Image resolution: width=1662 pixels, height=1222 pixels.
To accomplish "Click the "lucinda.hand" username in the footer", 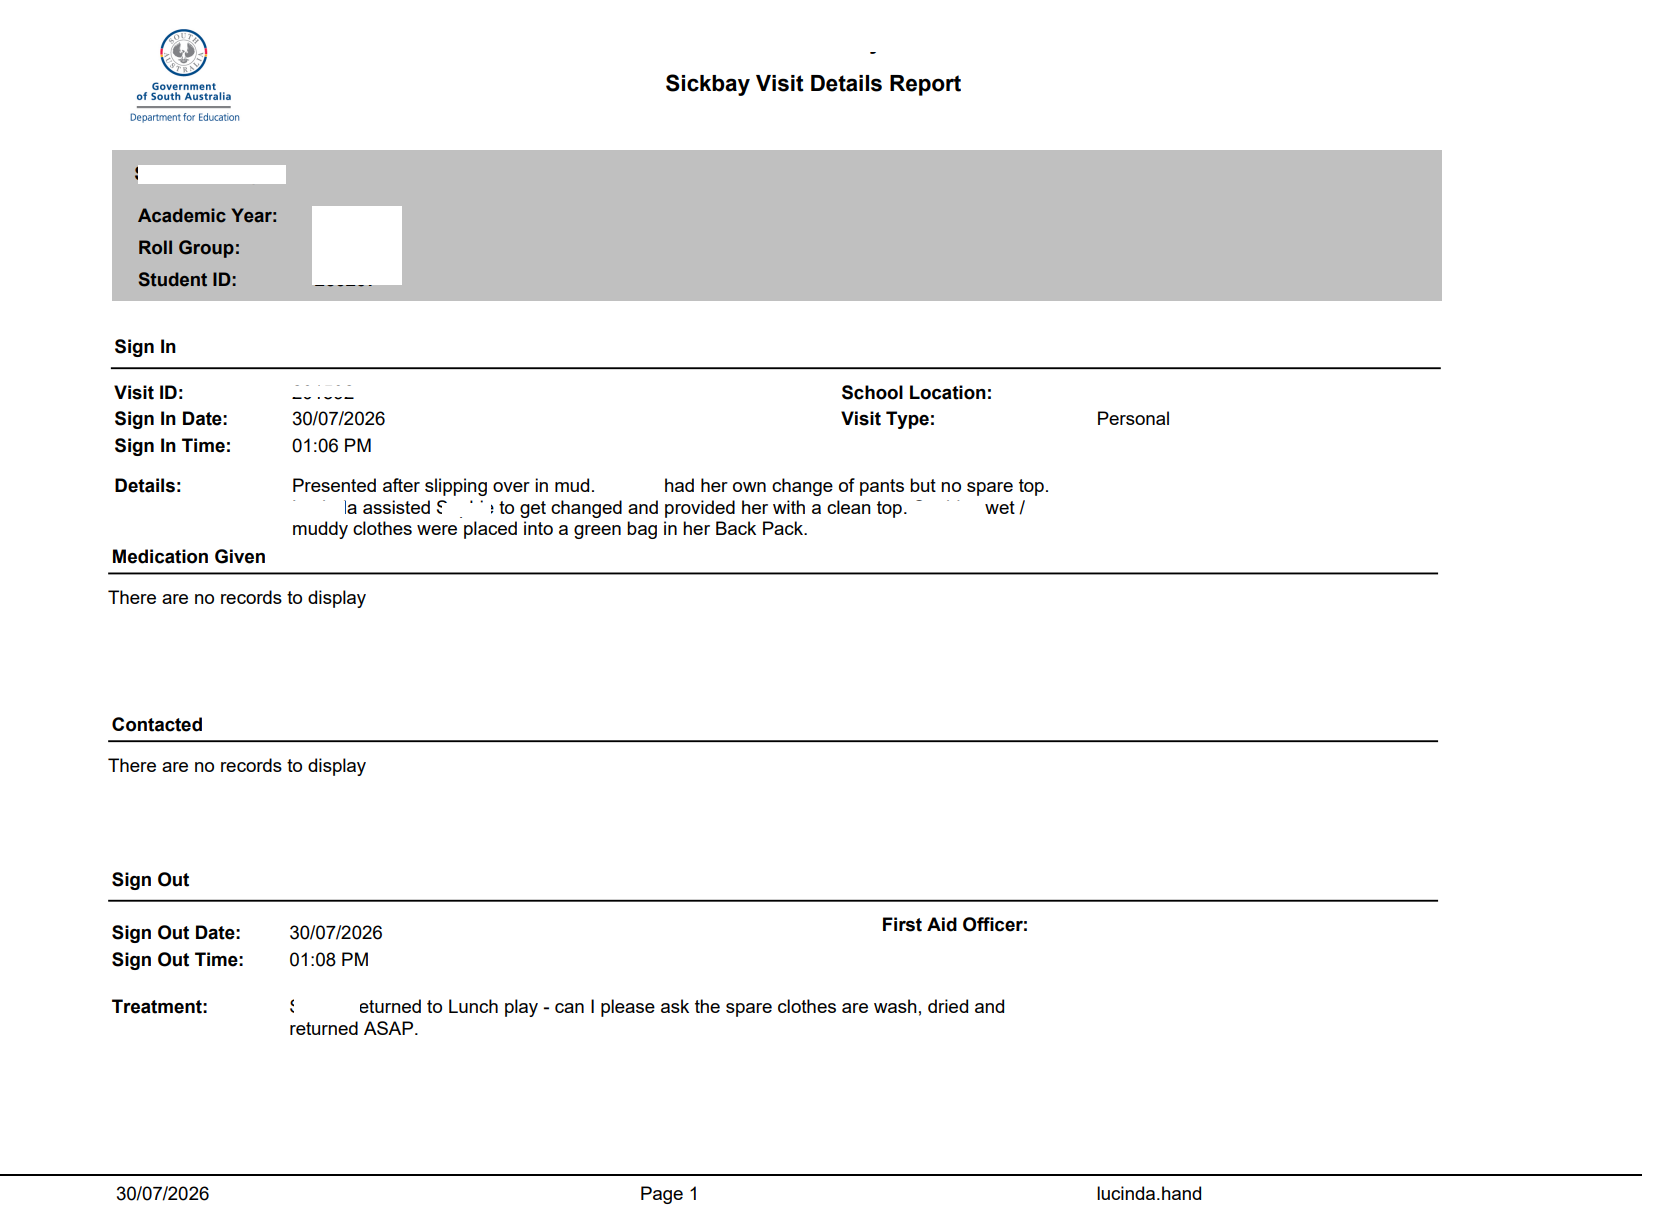I will click(1149, 1194).
